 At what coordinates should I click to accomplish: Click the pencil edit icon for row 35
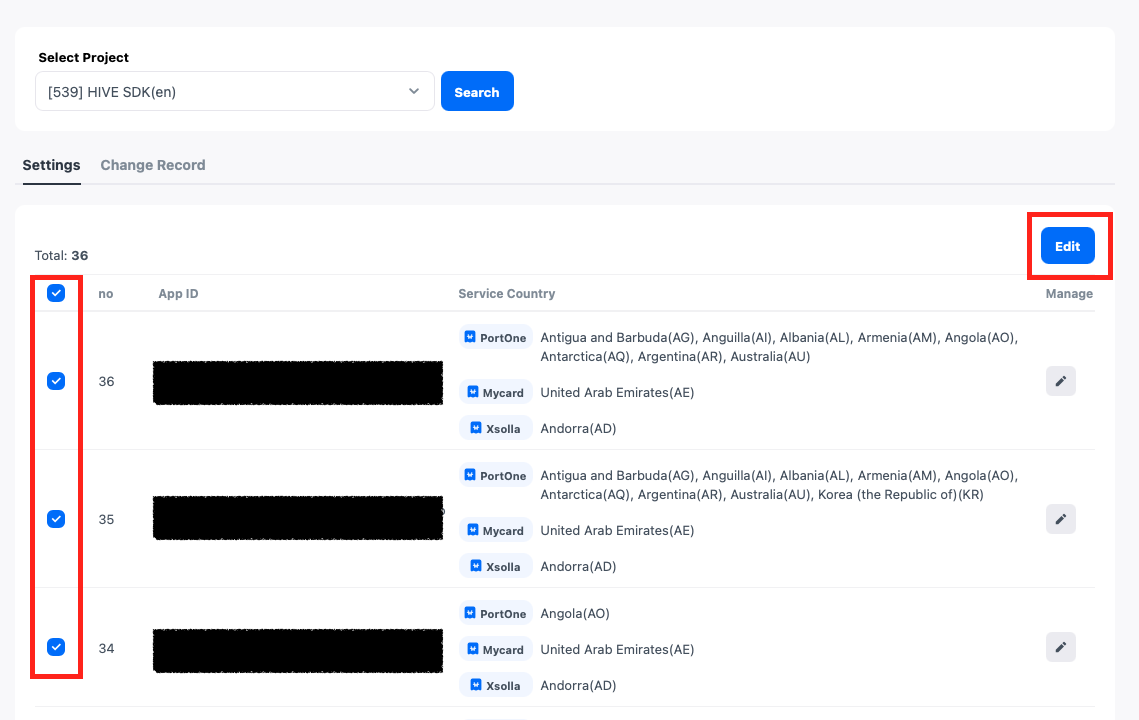point(1060,519)
